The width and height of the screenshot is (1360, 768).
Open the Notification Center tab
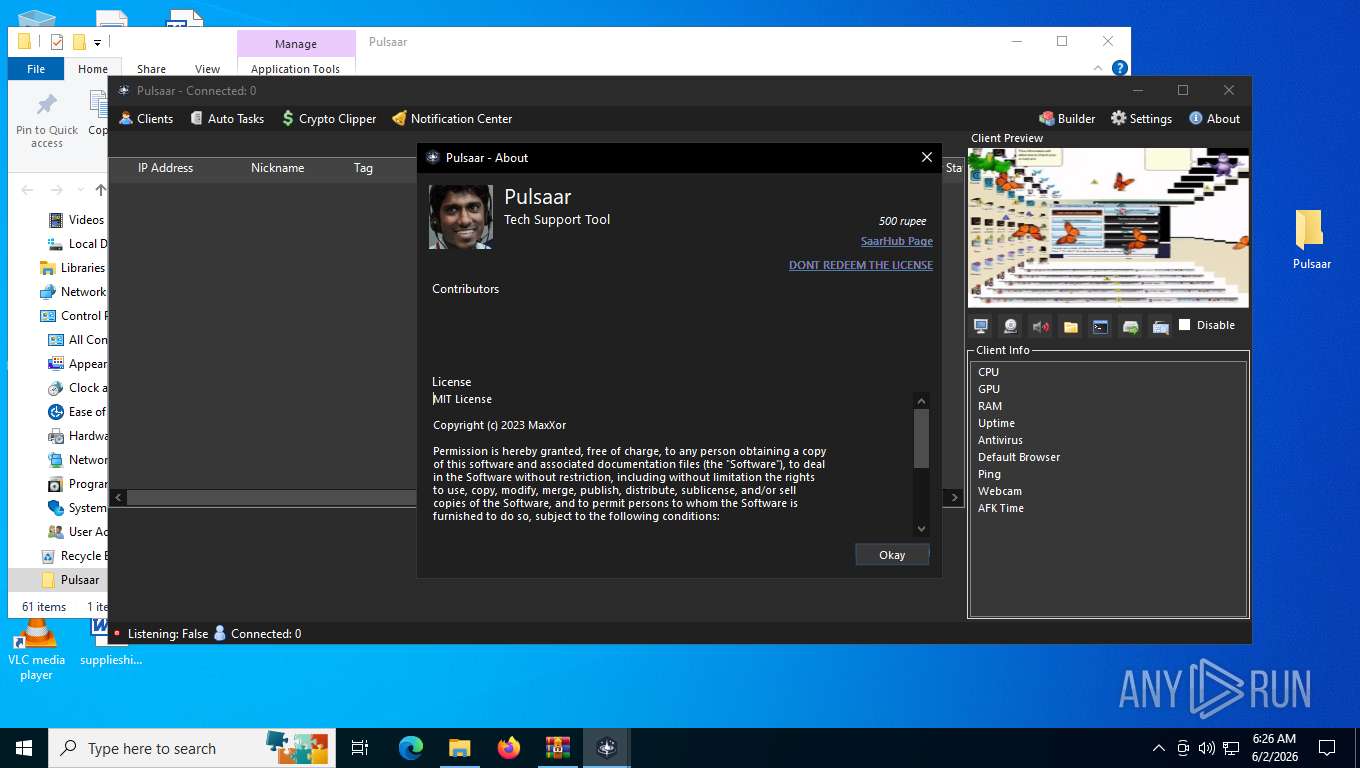[452, 118]
